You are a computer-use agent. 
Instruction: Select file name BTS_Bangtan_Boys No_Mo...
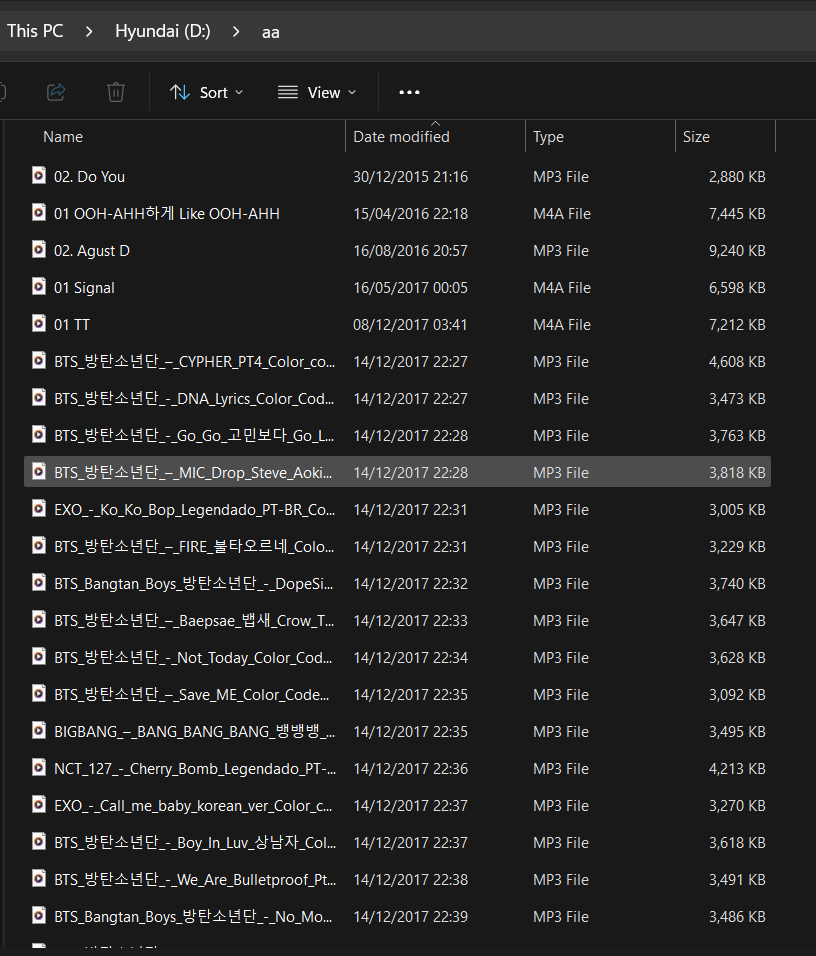[x=193, y=917]
